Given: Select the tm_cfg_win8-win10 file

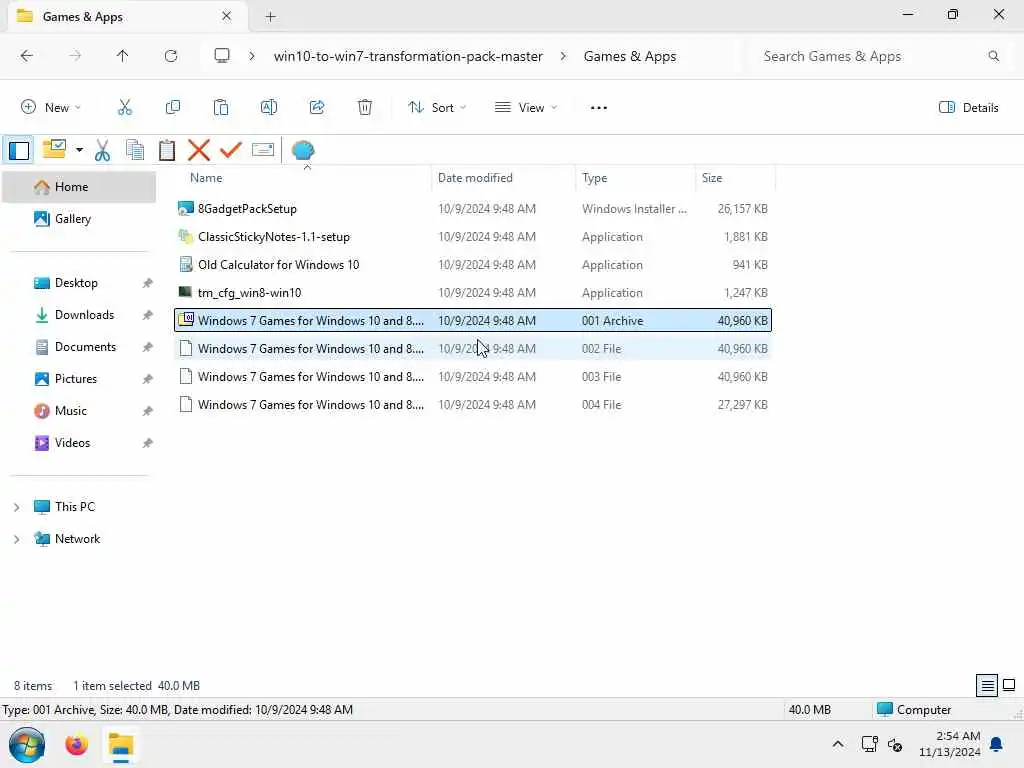Looking at the screenshot, I should (473, 293).
